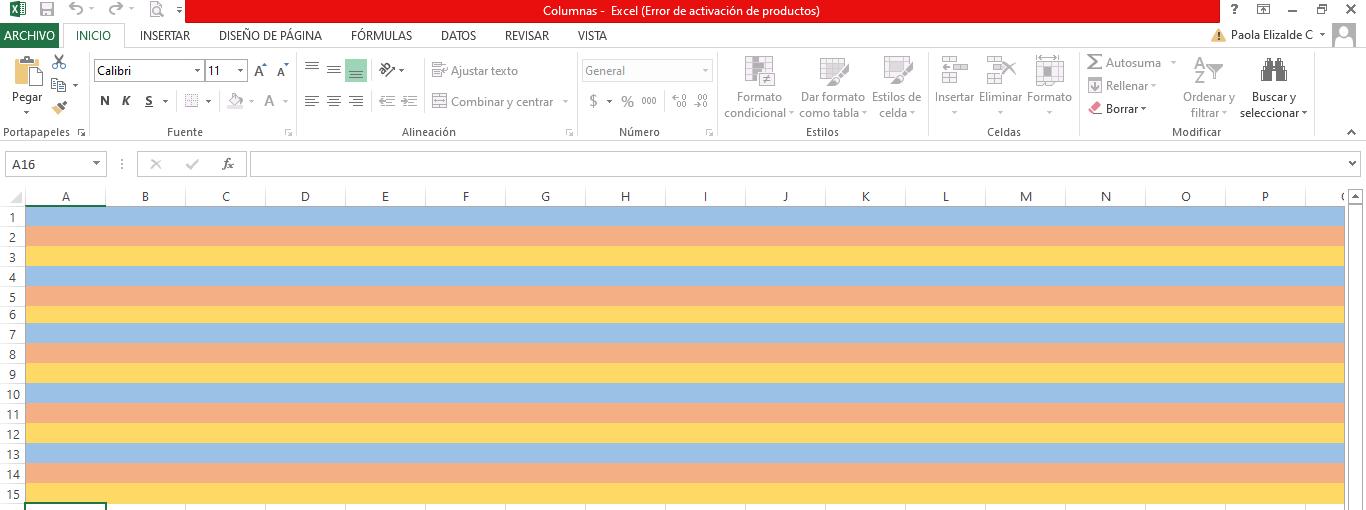The width and height of the screenshot is (1366, 510).
Task: Expand the General number format dropdown
Action: tap(706, 71)
